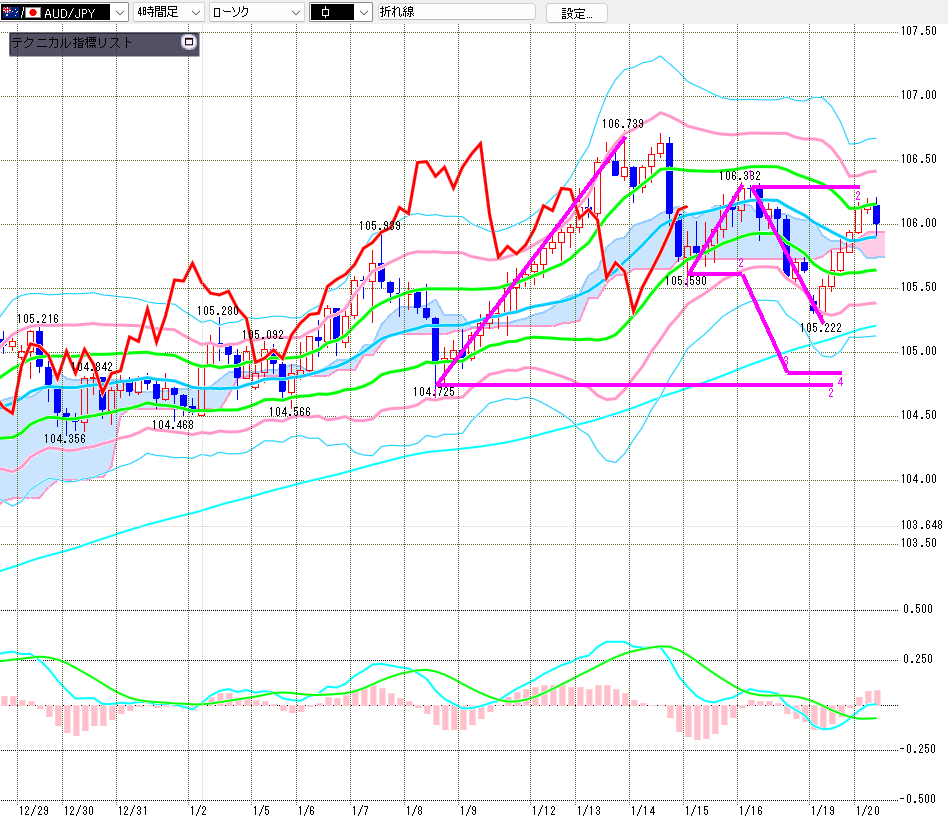Click the 1/12 date on the time axis
Screen dimensions: 948x819
(x=544, y=808)
